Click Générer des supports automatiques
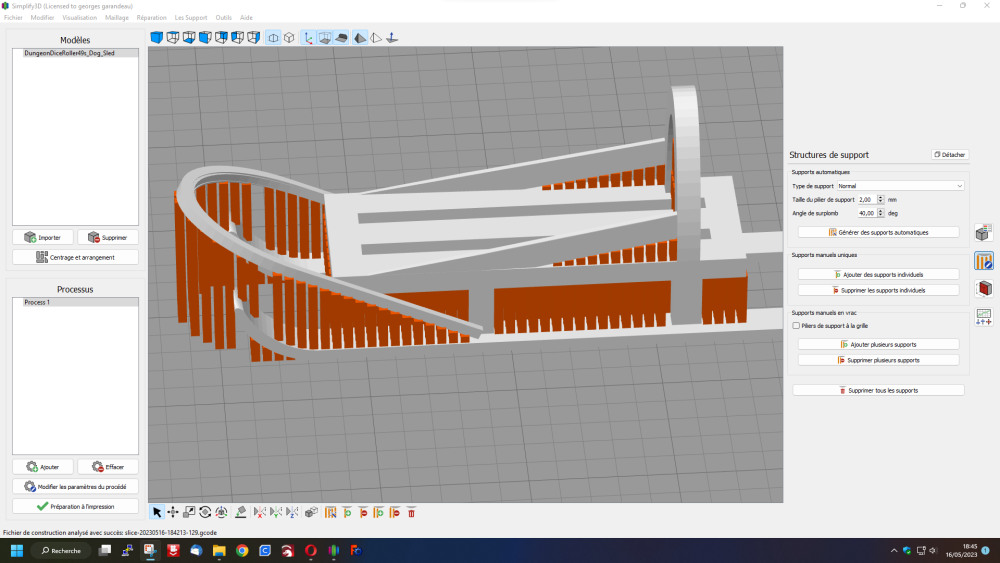The image size is (1000, 563). point(878,232)
